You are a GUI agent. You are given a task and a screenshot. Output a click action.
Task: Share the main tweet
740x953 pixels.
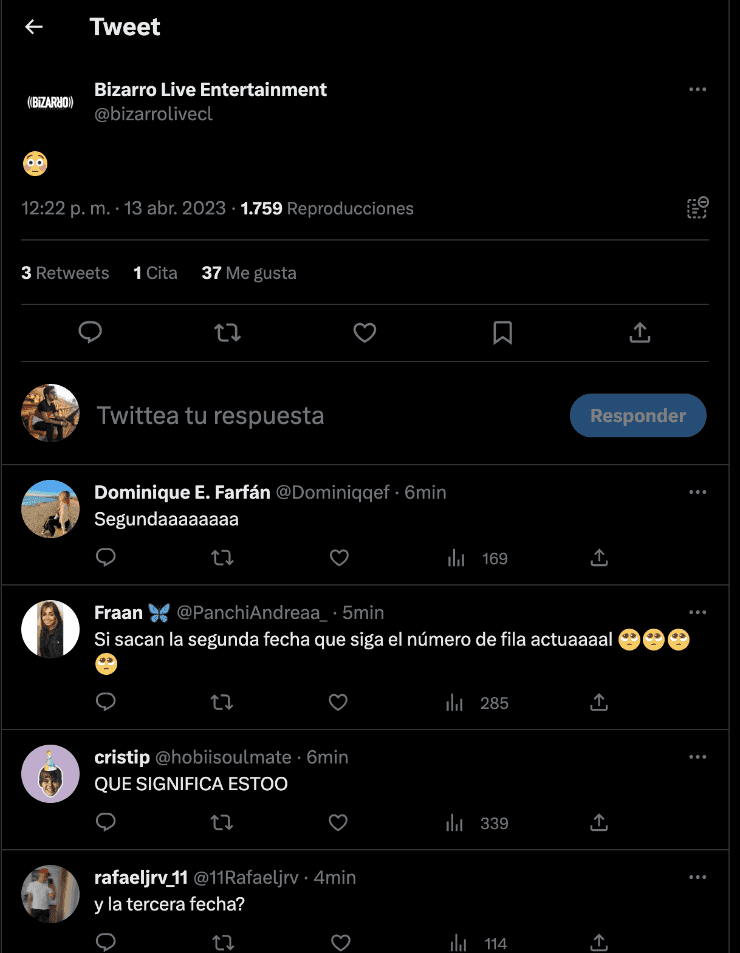tap(640, 332)
